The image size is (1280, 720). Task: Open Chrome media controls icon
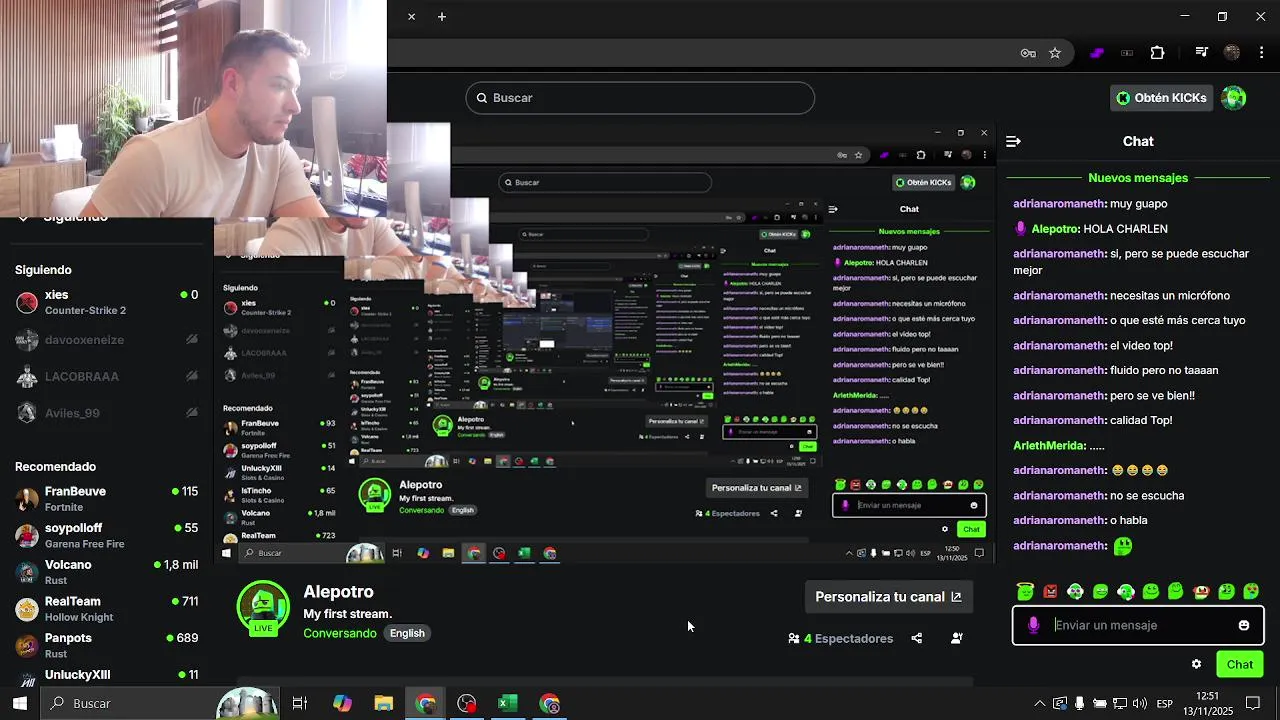1202,53
